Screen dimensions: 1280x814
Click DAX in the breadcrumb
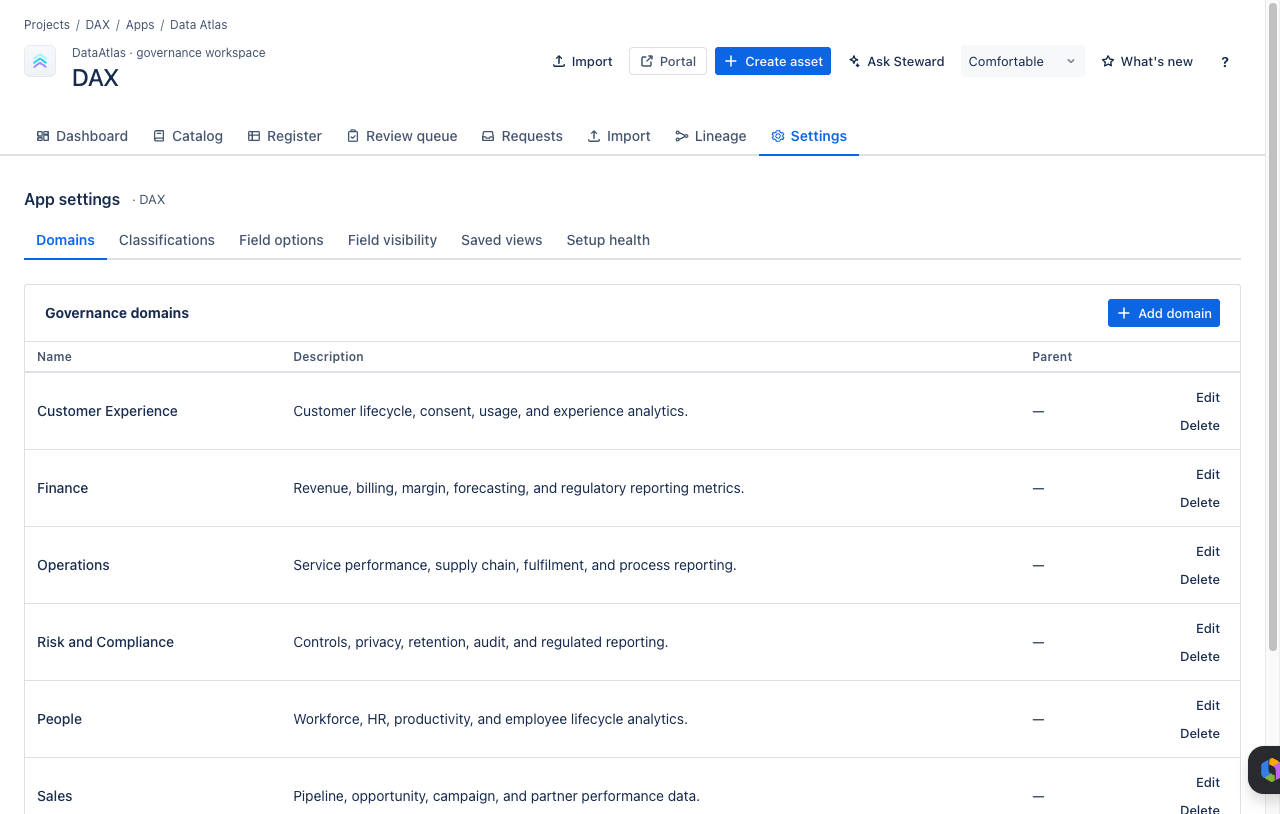(x=97, y=25)
